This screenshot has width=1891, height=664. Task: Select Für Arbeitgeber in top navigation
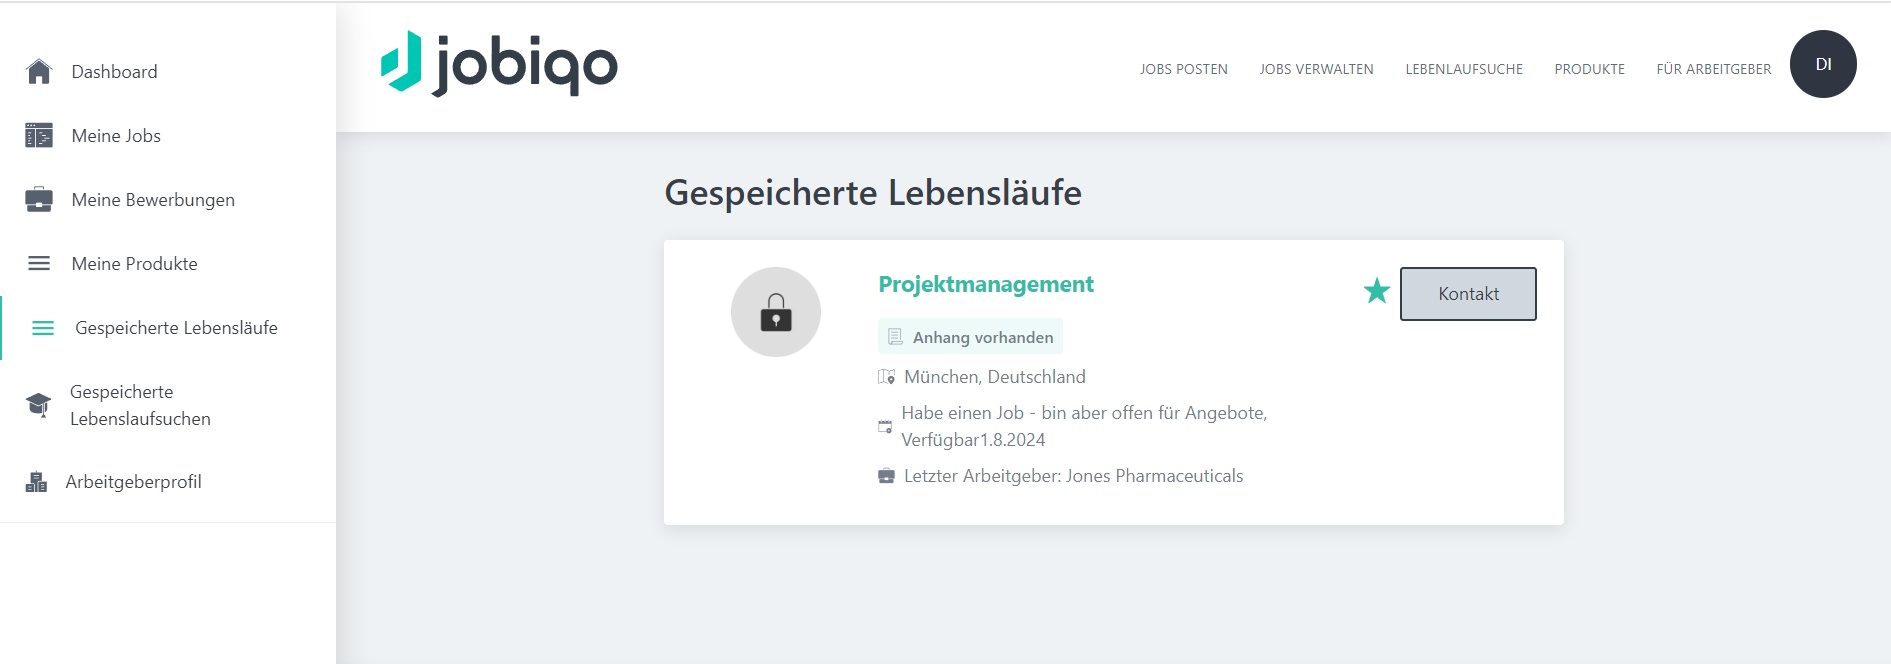[x=1713, y=69]
